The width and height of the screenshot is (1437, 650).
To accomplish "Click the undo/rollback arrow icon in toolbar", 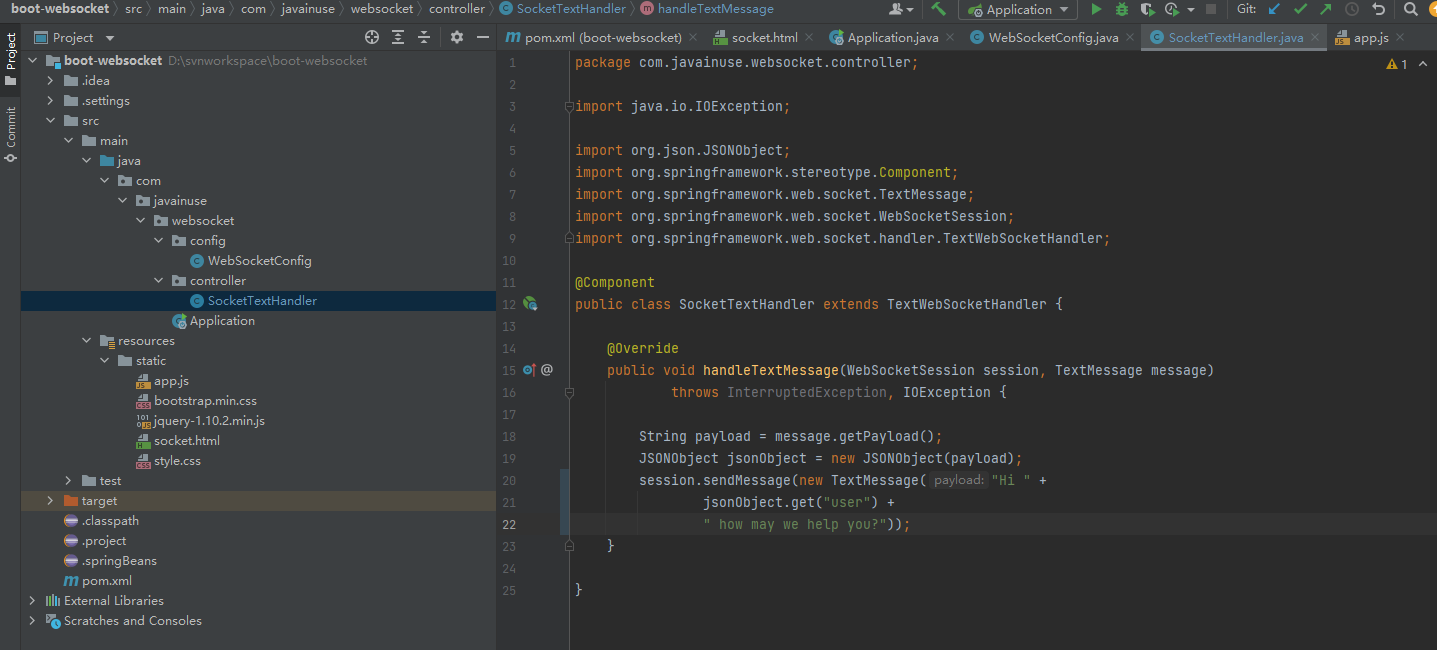I will (x=1379, y=9).
